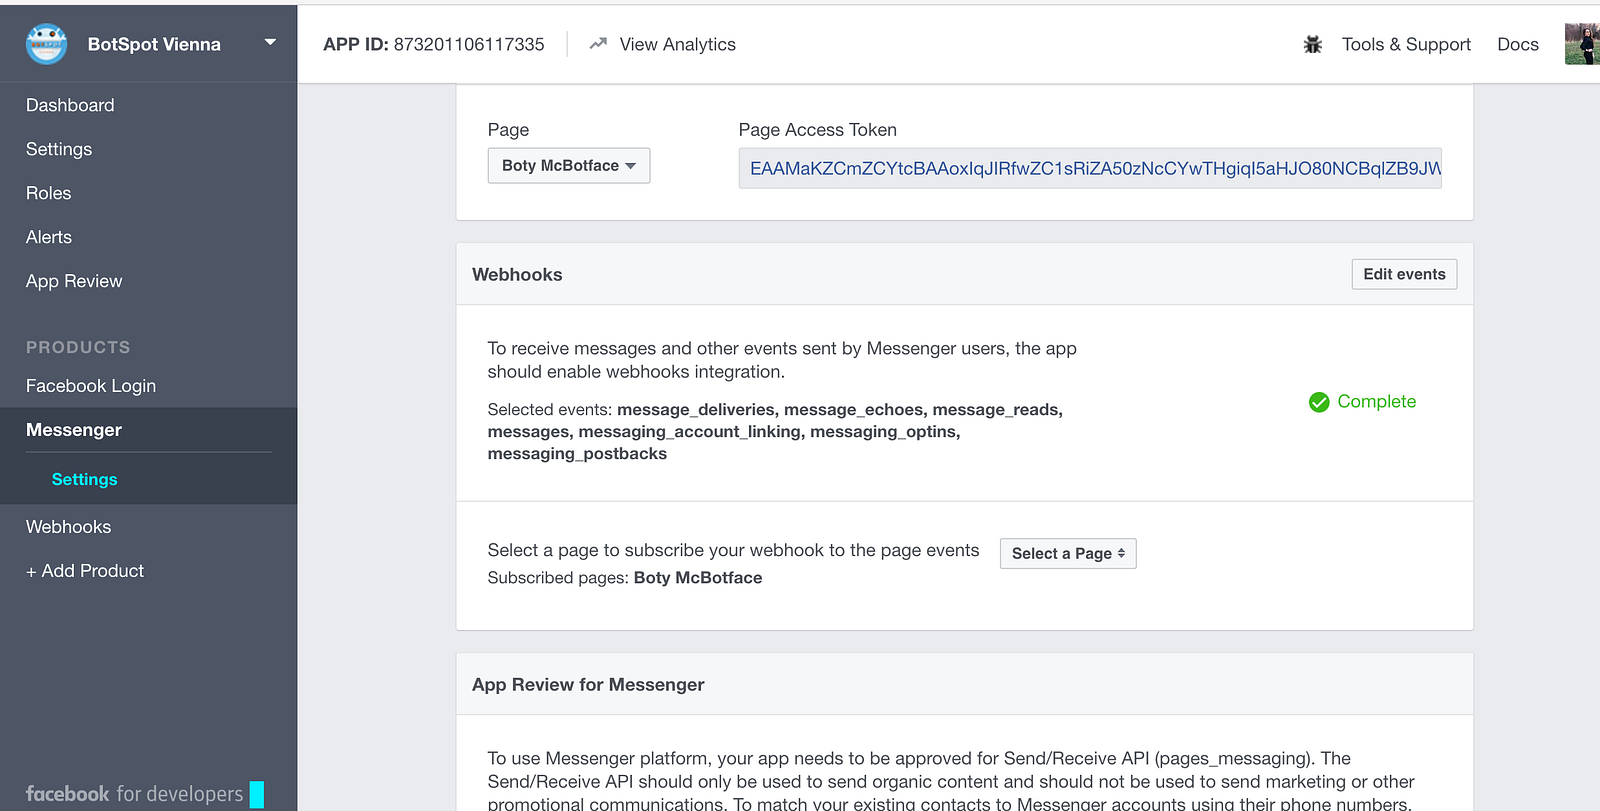Click the APP ID 873201106117335 text
Viewport: 1600px width, 811px height.
(434, 44)
